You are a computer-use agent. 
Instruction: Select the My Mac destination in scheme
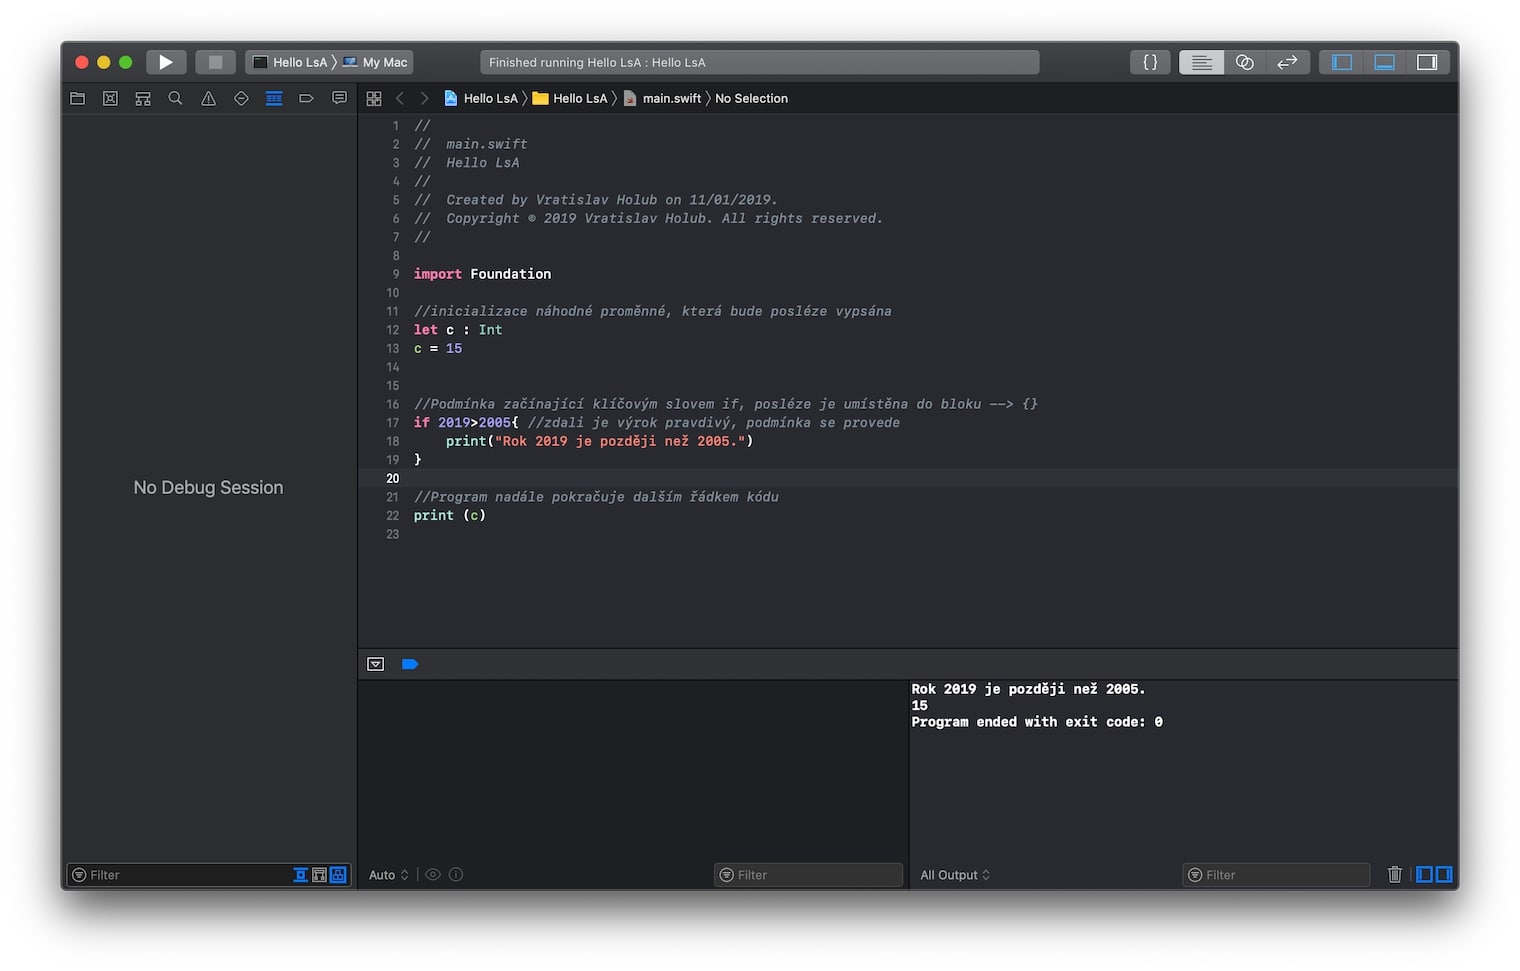point(376,62)
